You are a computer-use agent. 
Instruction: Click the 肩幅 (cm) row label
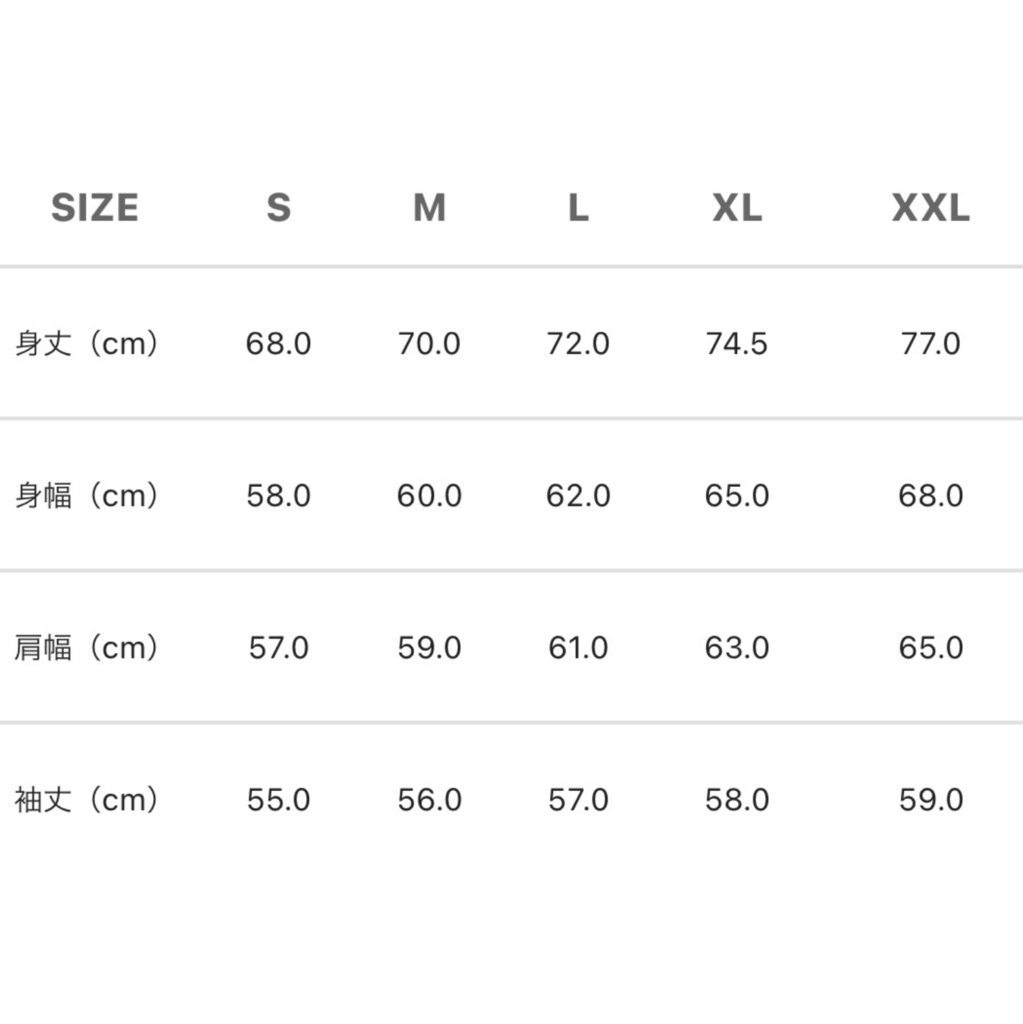click(87, 648)
